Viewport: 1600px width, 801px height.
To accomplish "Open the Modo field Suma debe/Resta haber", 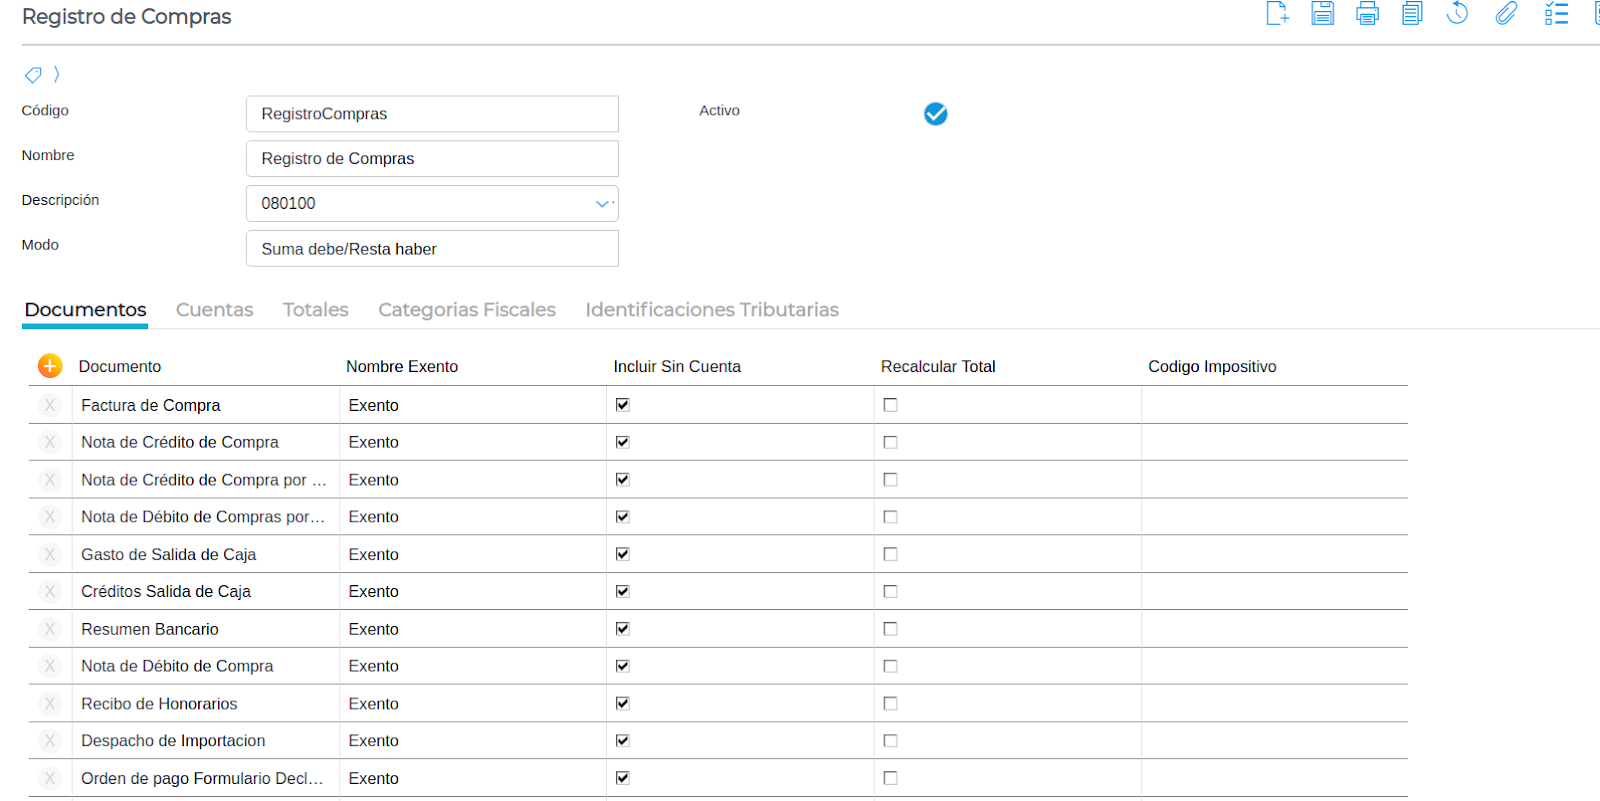I will pos(432,249).
